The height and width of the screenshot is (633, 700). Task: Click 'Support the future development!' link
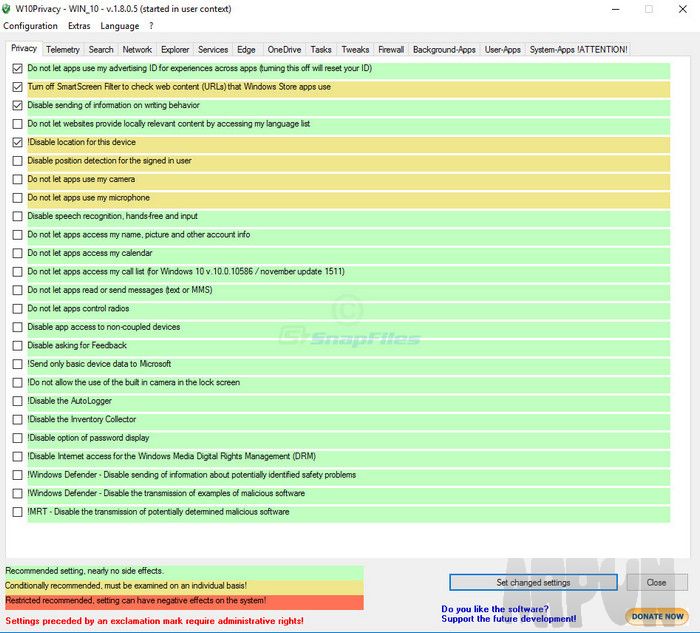(508, 619)
